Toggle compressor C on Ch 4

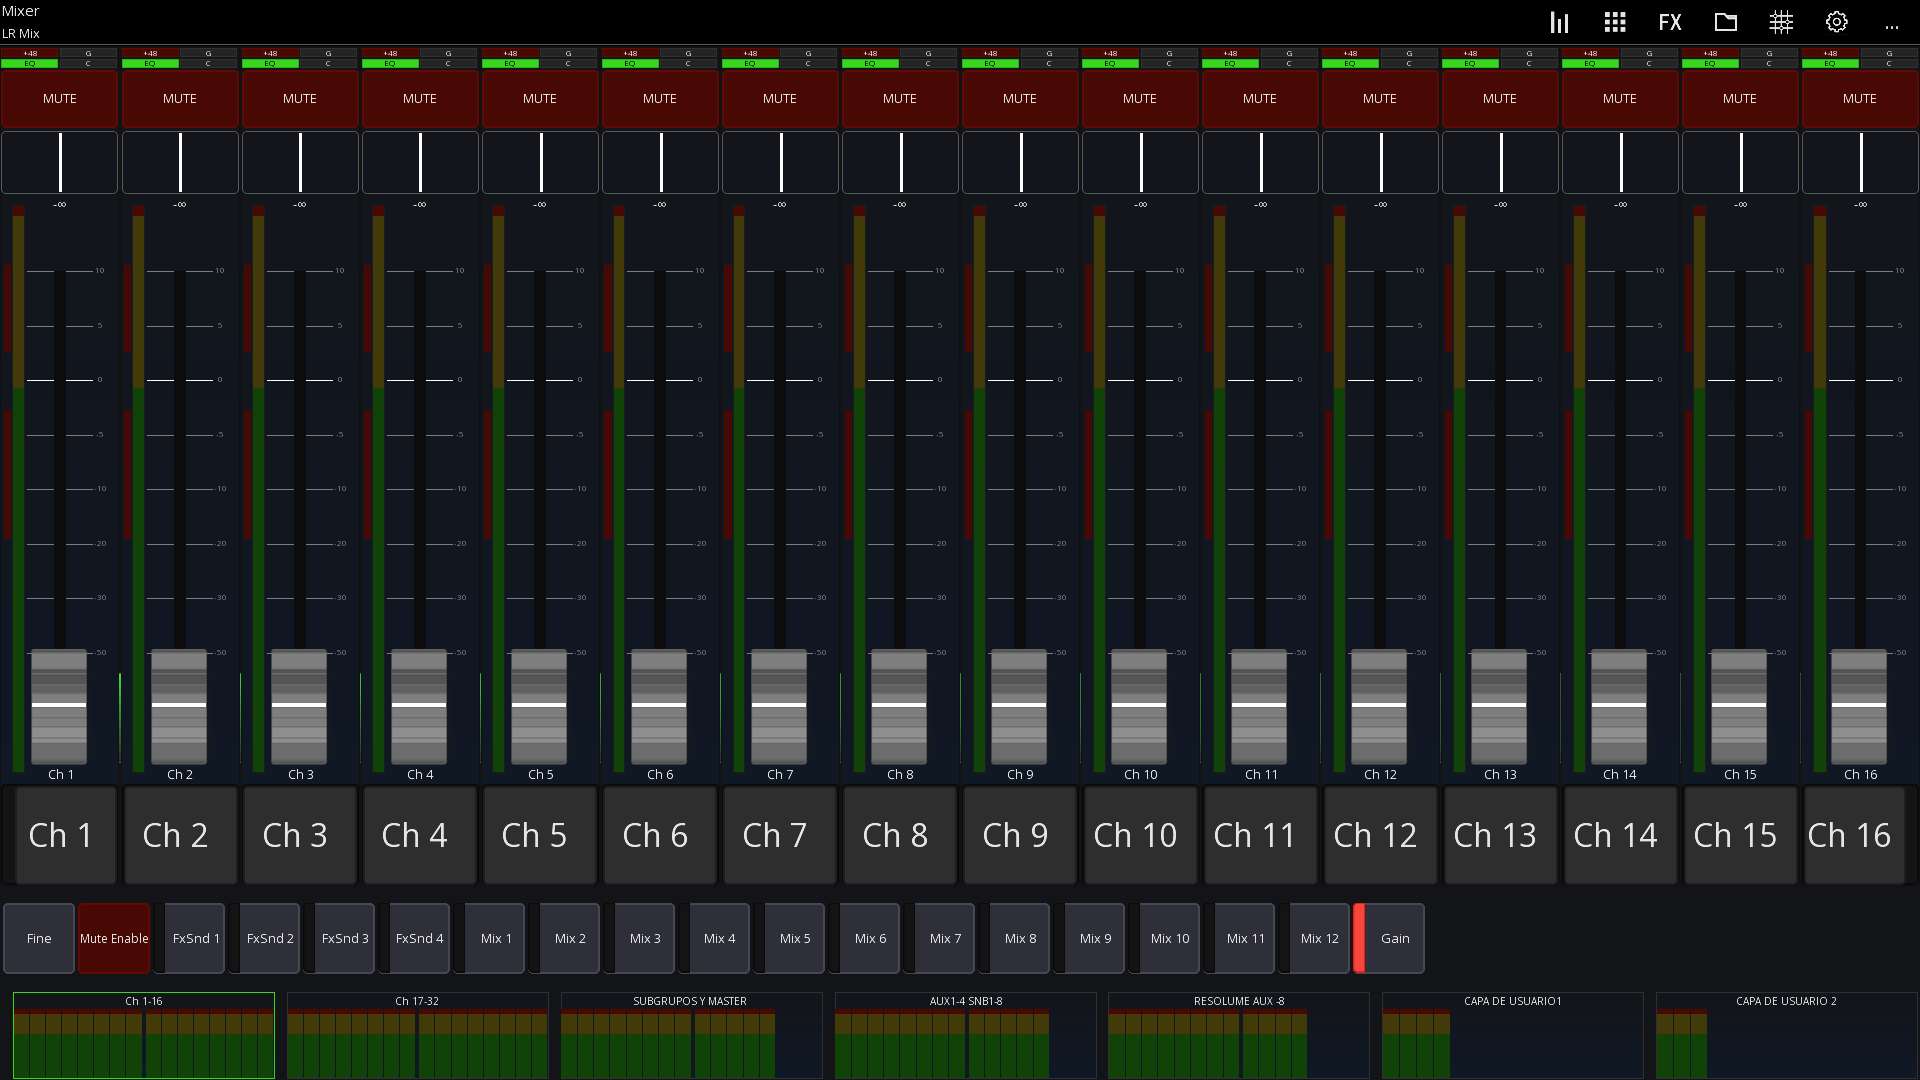click(x=448, y=64)
